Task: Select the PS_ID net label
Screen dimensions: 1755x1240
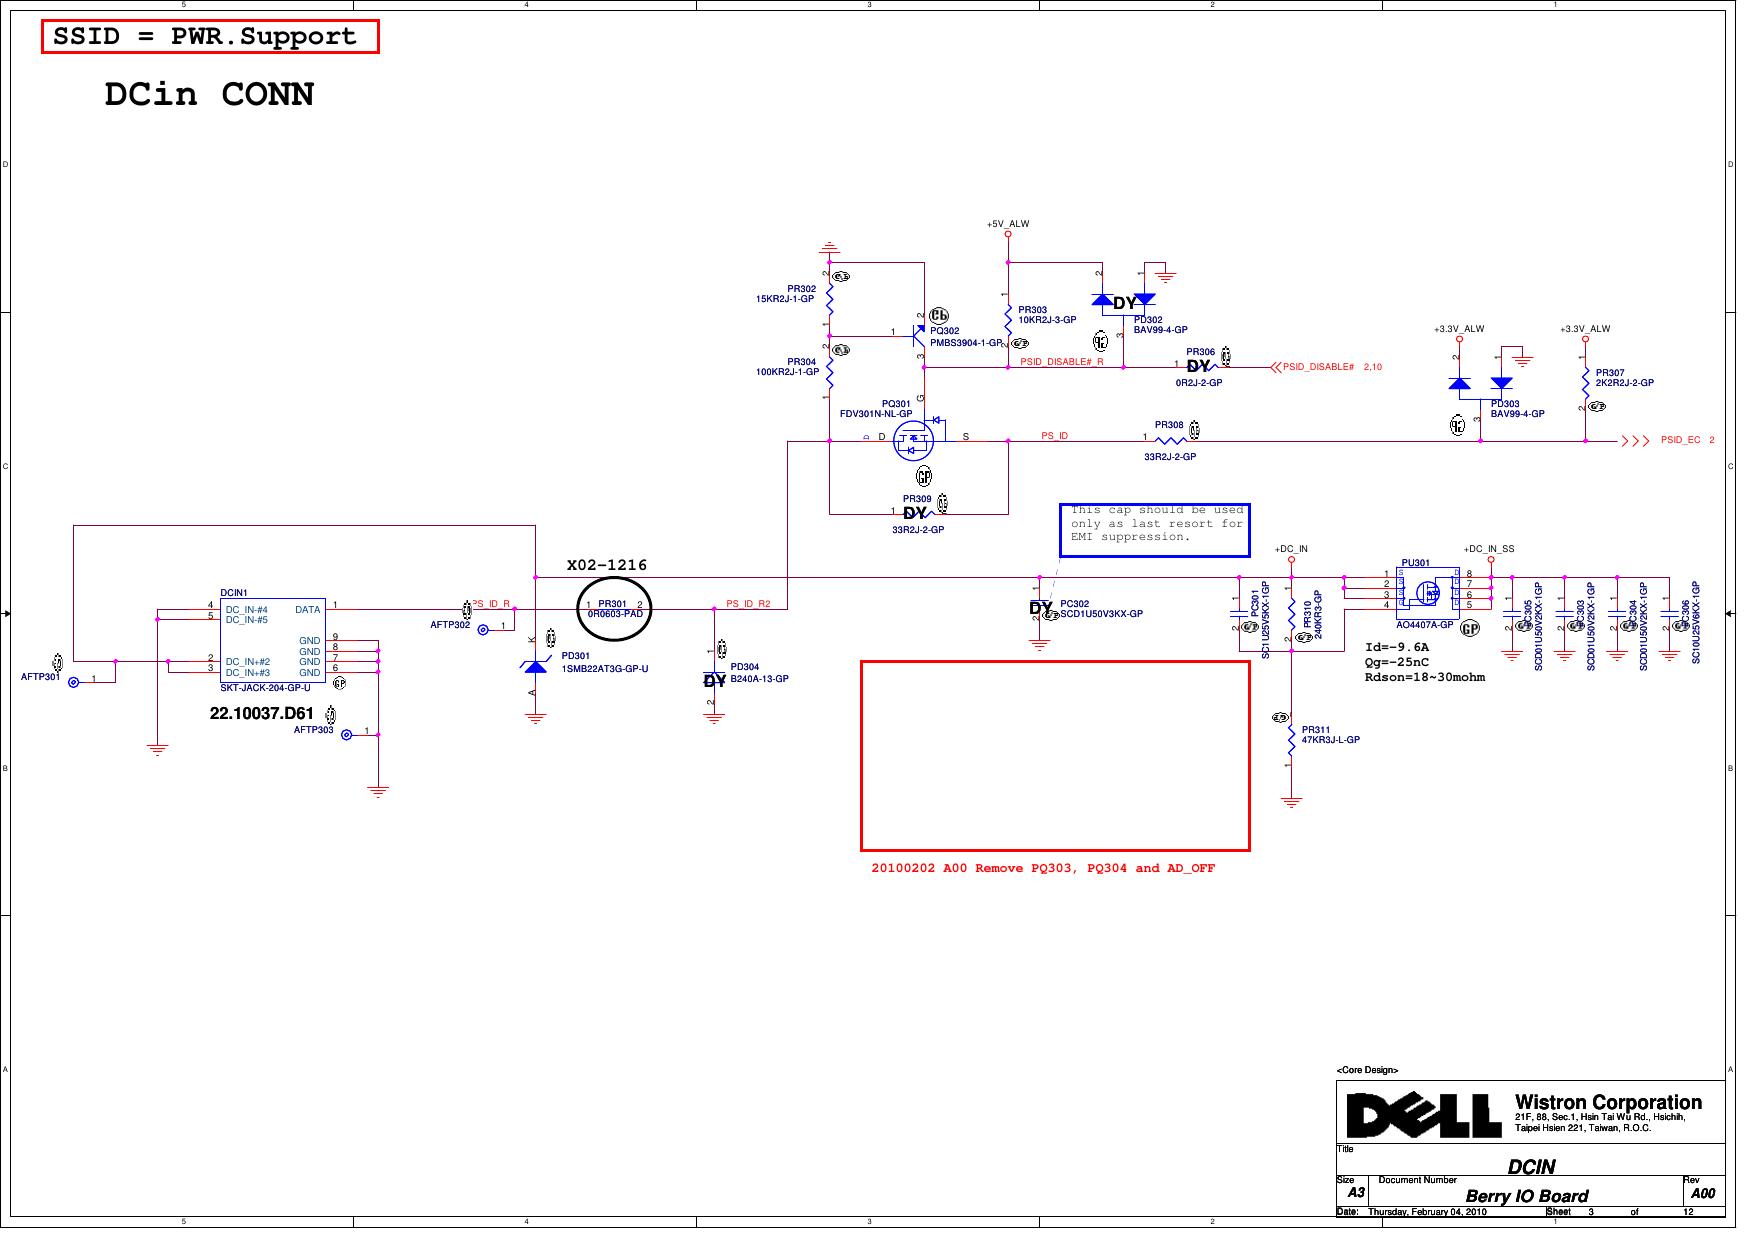Action: pos(1054,436)
